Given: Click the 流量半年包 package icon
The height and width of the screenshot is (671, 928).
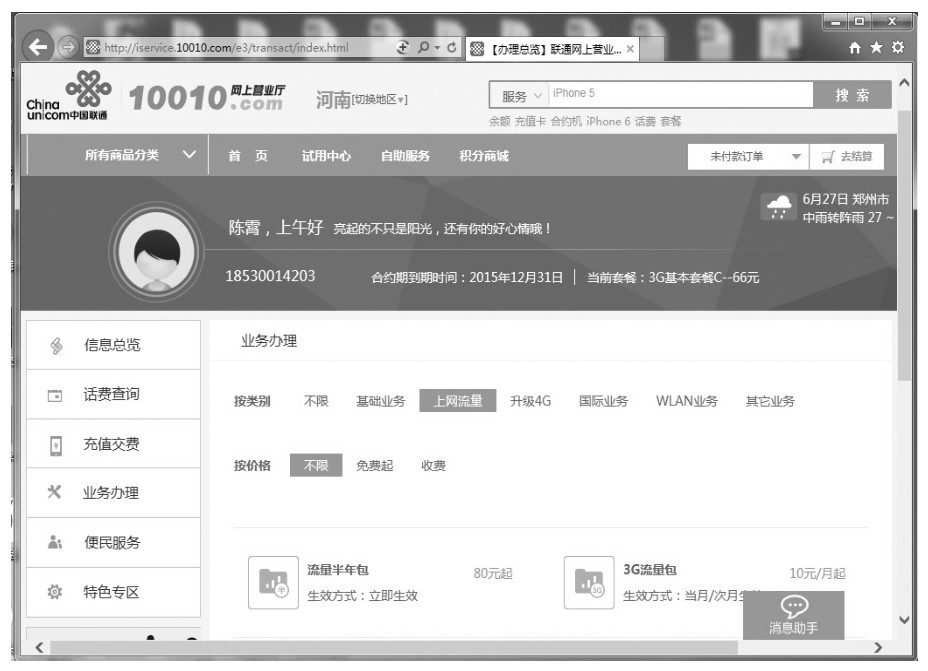Looking at the screenshot, I should click(273, 582).
